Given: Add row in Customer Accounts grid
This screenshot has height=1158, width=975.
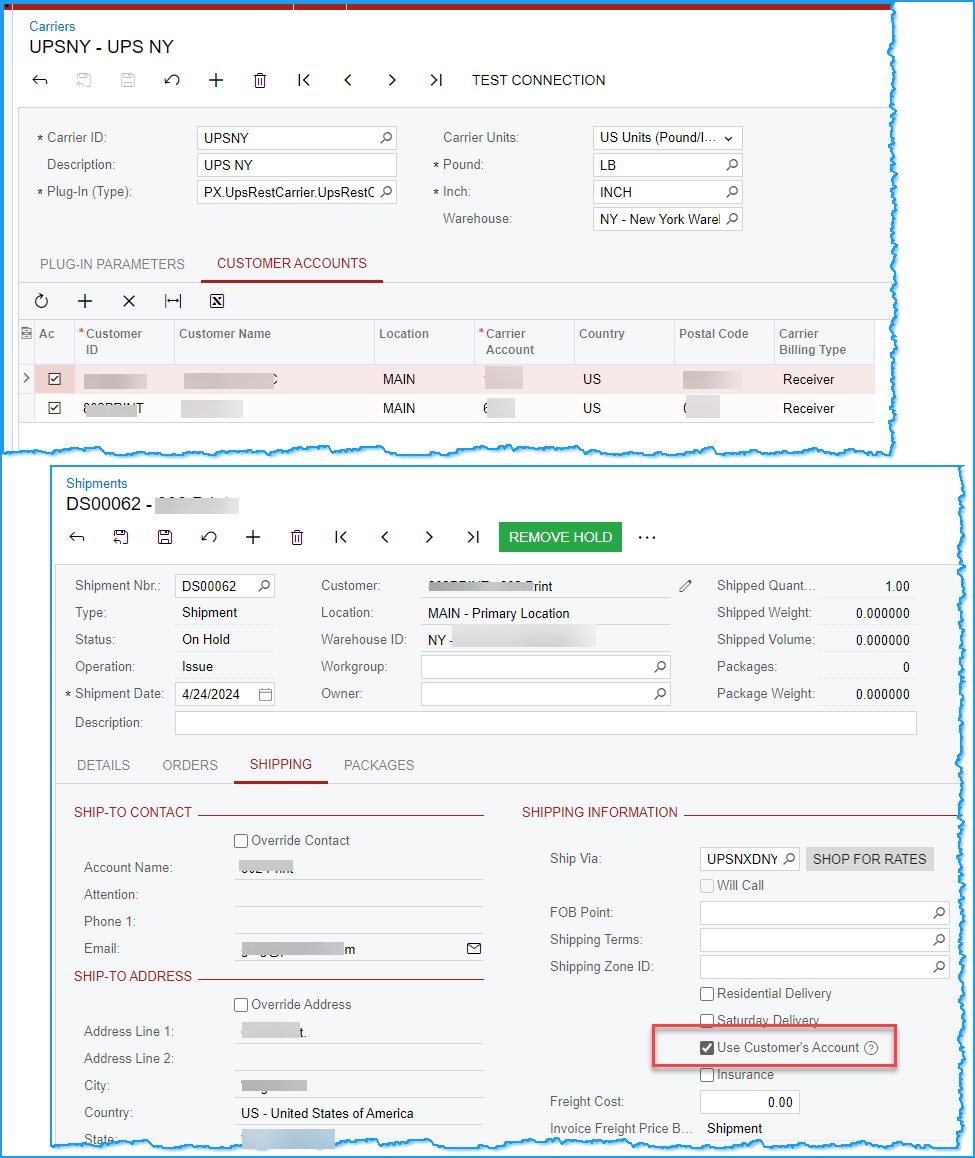Looking at the screenshot, I should (85, 301).
